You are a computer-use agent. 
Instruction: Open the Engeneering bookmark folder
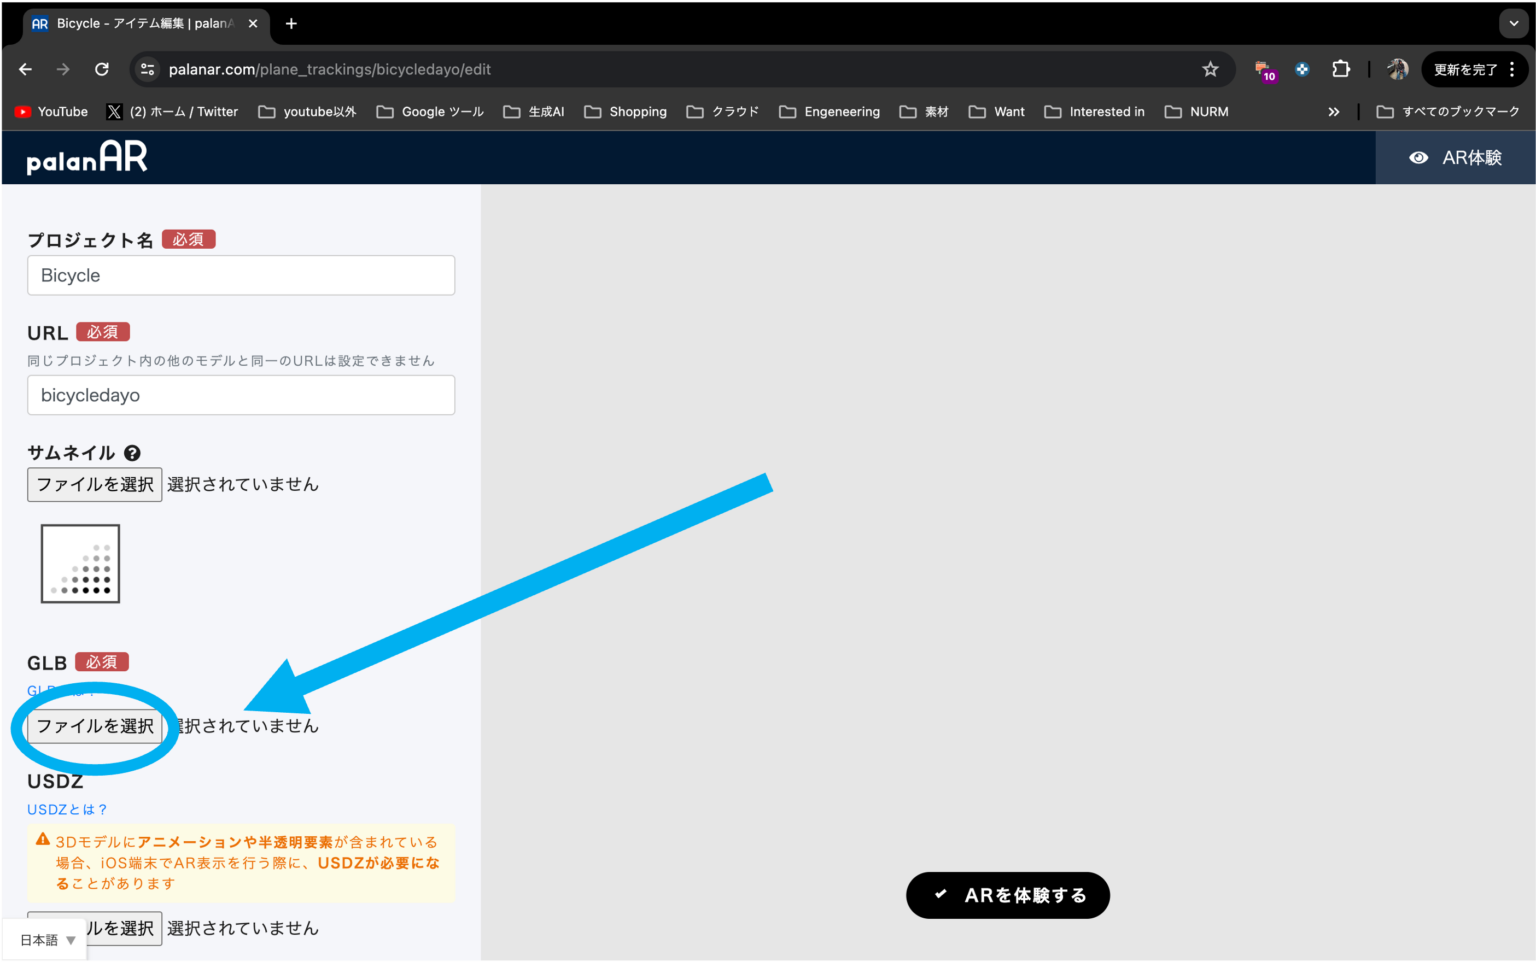(829, 112)
